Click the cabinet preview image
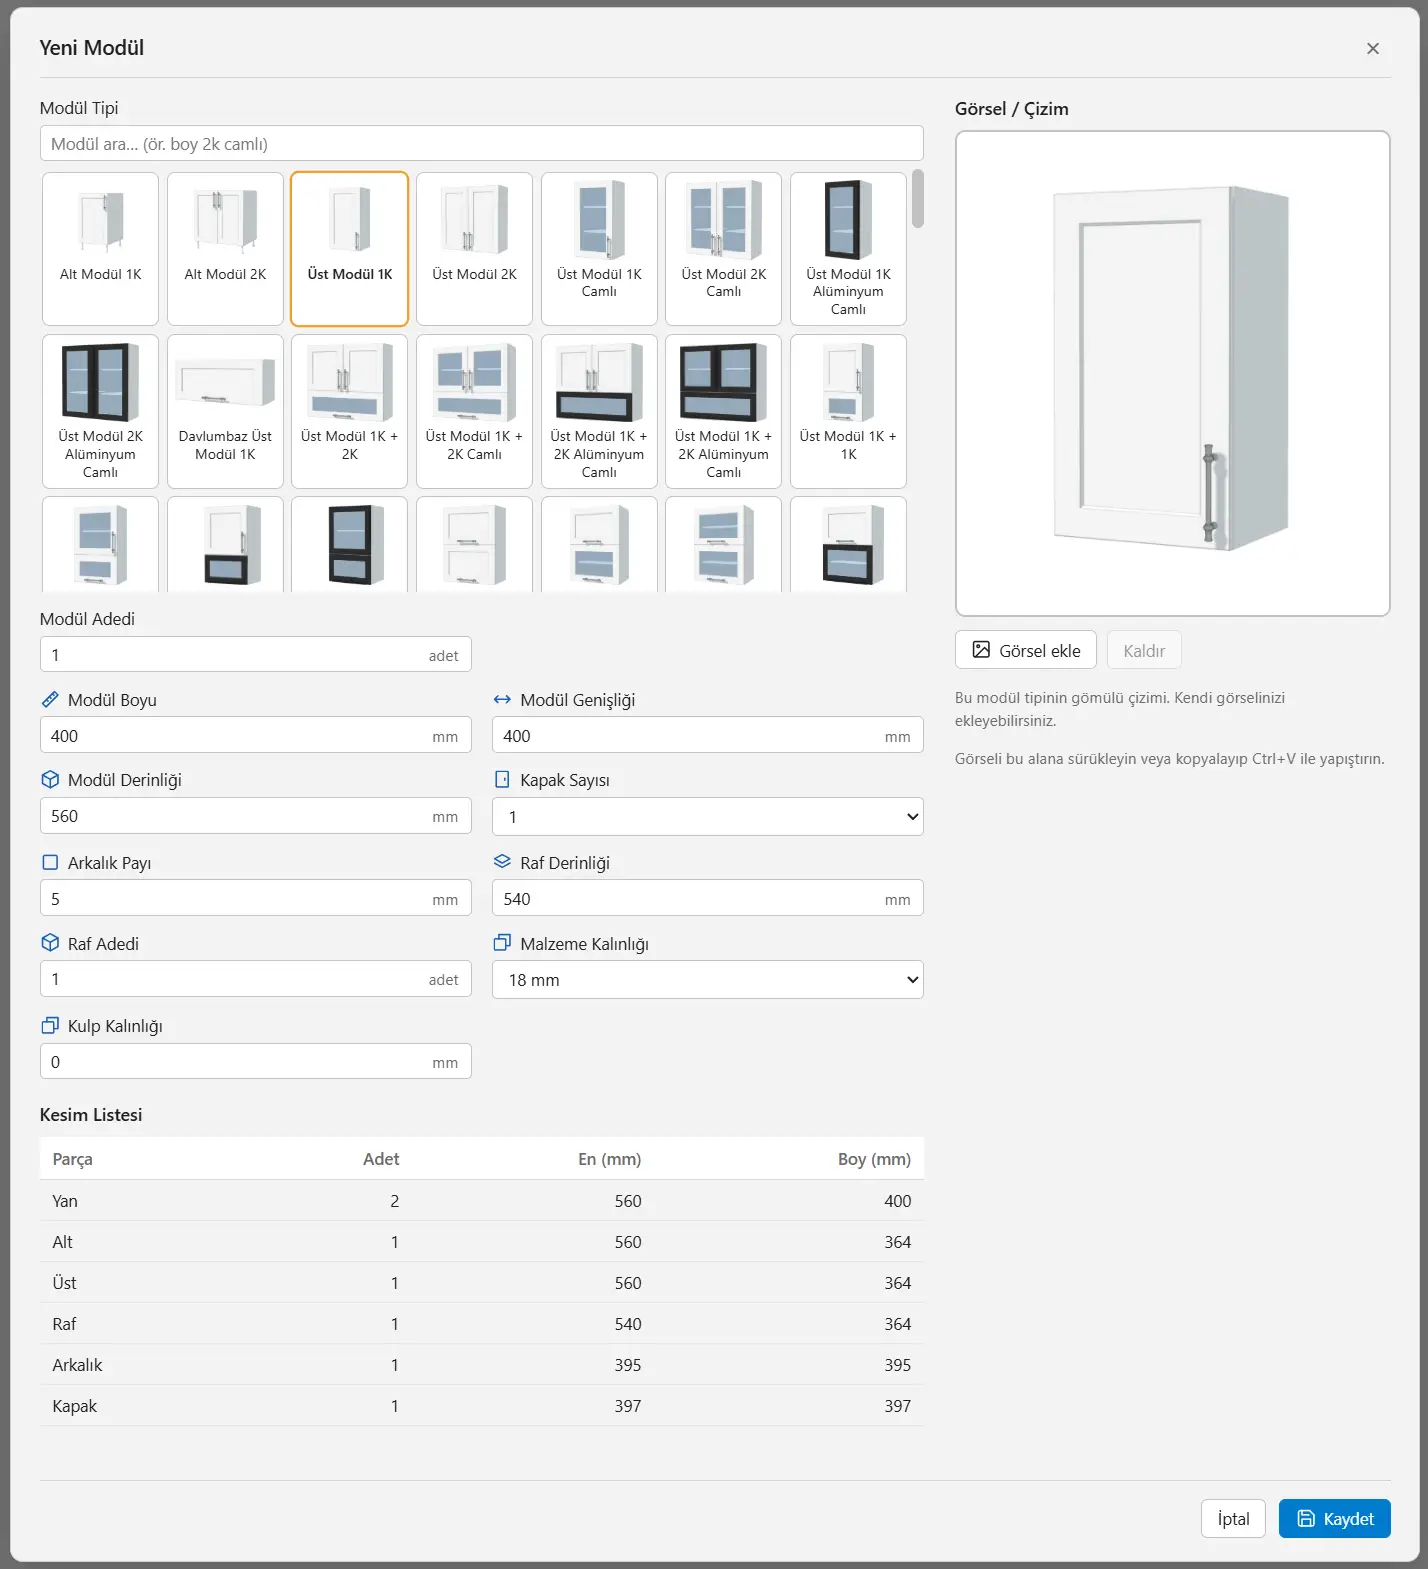 1173,373
